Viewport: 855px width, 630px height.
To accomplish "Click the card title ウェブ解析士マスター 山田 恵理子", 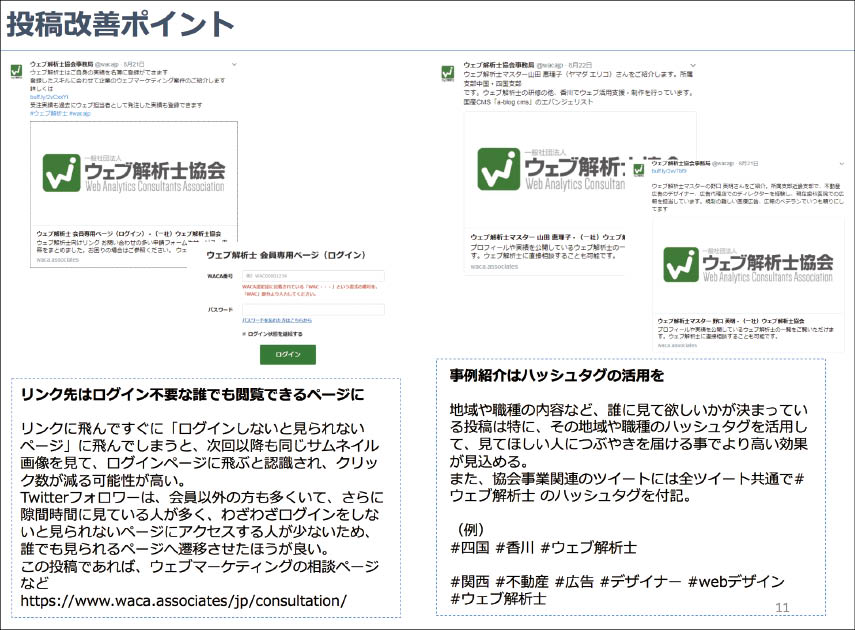I will click(547, 237).
